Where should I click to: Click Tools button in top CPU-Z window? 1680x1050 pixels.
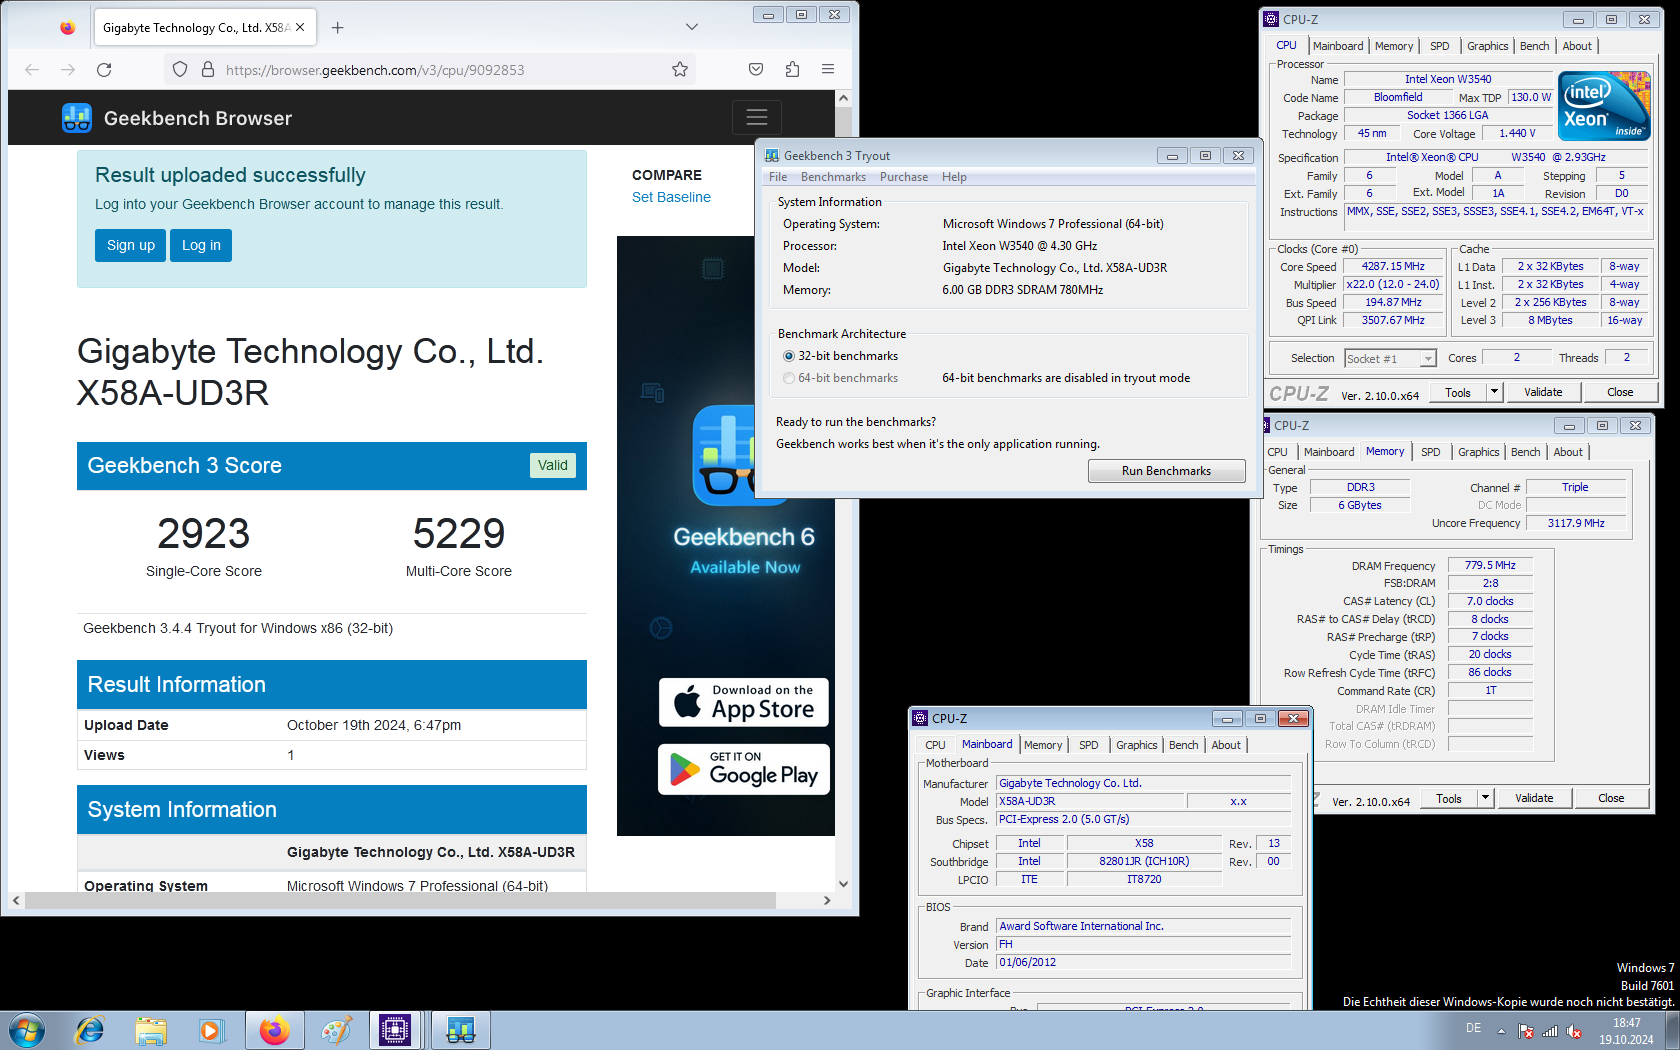pos(1458,392)
